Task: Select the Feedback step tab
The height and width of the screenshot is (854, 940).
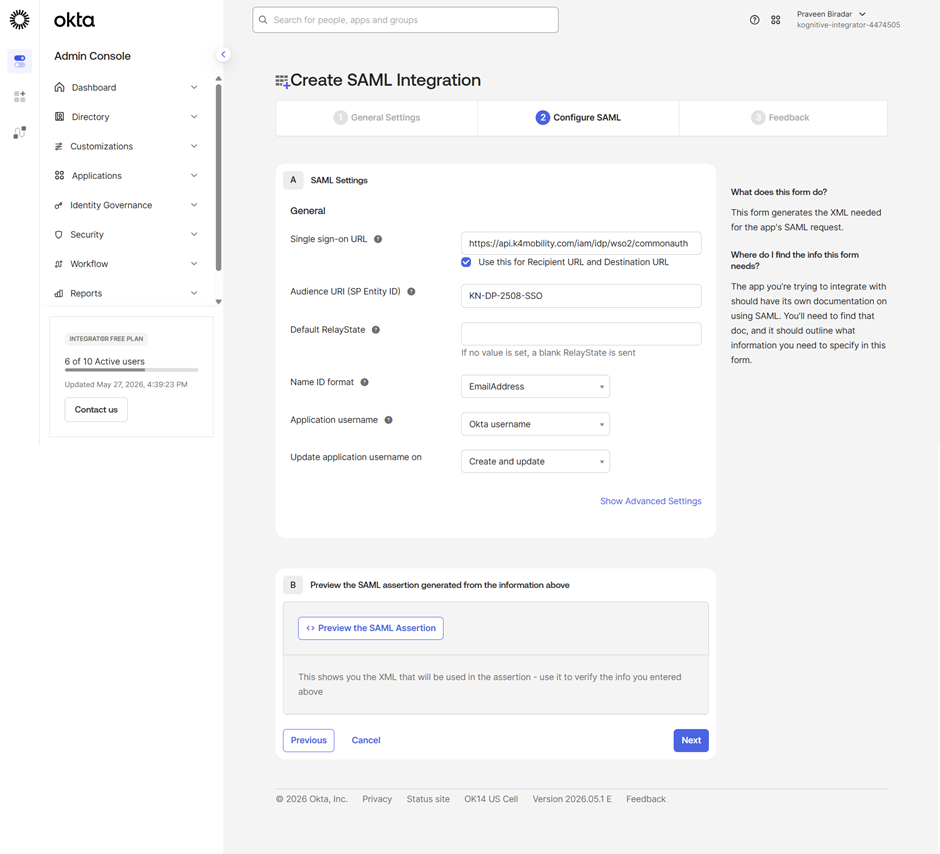Action: click(x=783, y=118)
